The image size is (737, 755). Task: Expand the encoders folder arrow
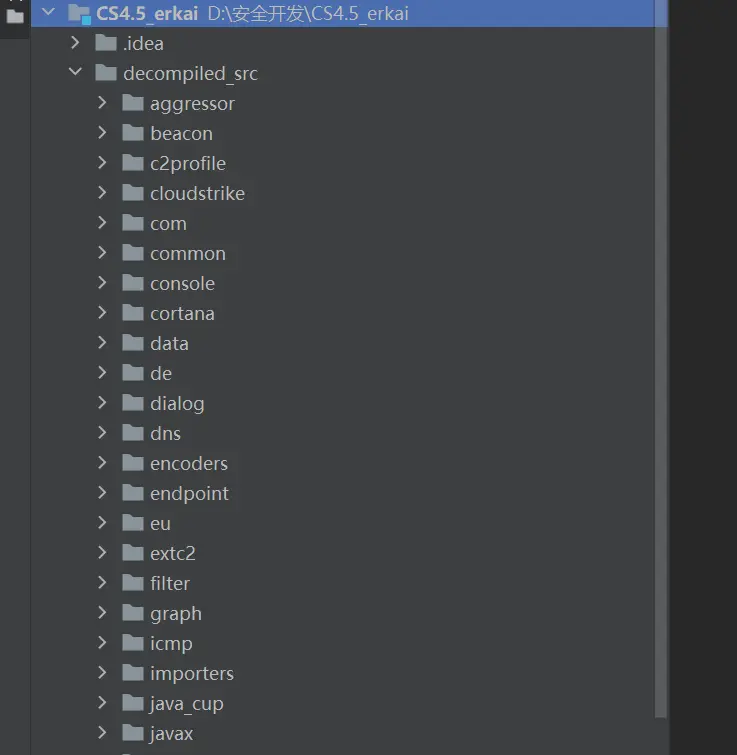pos(102,463)
